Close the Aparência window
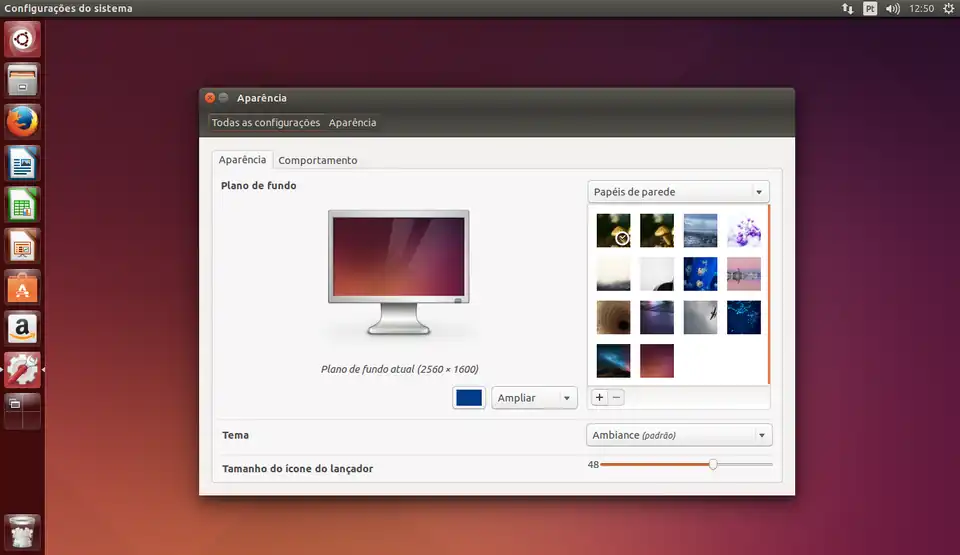The image size is (960, 555). pos(210,98)
